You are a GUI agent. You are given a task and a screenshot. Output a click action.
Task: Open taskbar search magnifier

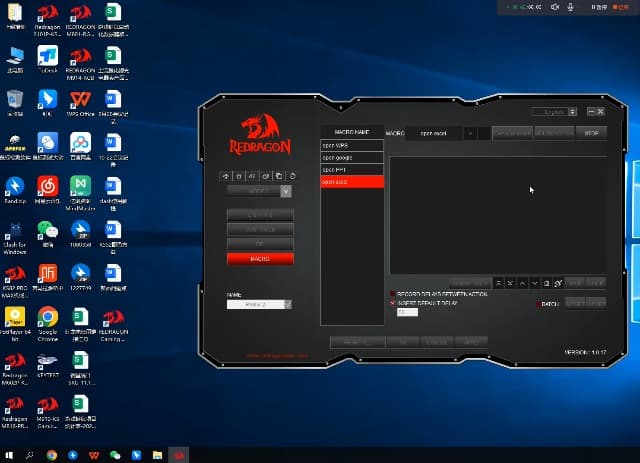29,455
